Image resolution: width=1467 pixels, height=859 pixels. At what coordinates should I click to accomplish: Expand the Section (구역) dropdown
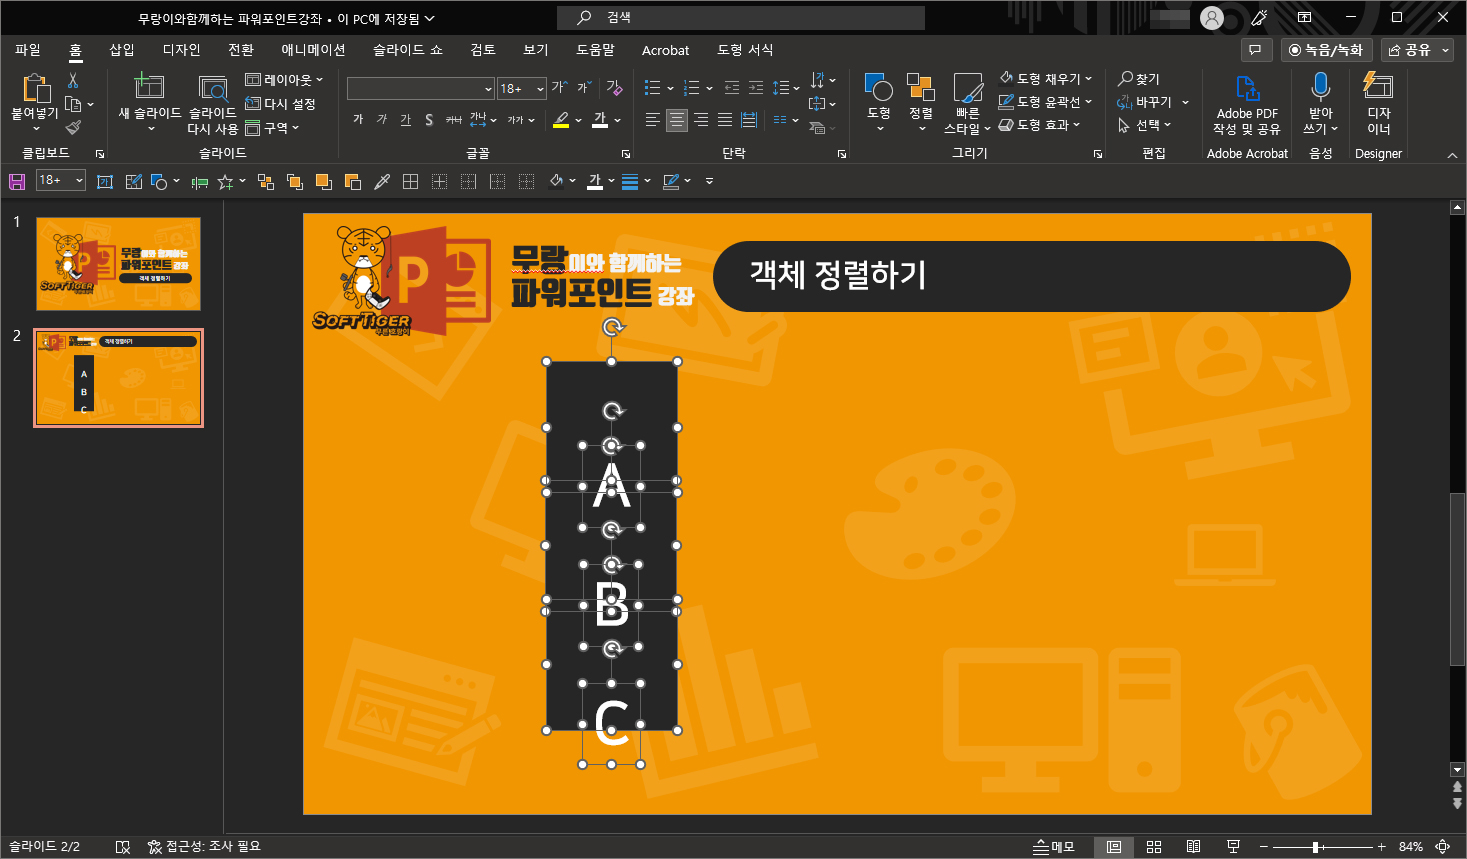(273, 128)
